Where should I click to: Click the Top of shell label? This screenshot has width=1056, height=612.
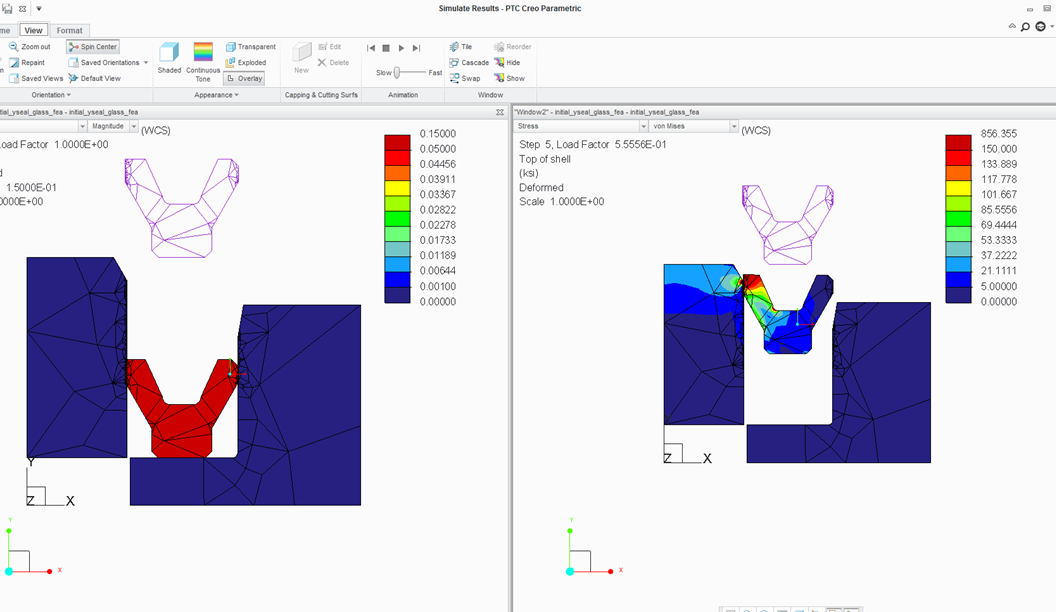[545, 159]
